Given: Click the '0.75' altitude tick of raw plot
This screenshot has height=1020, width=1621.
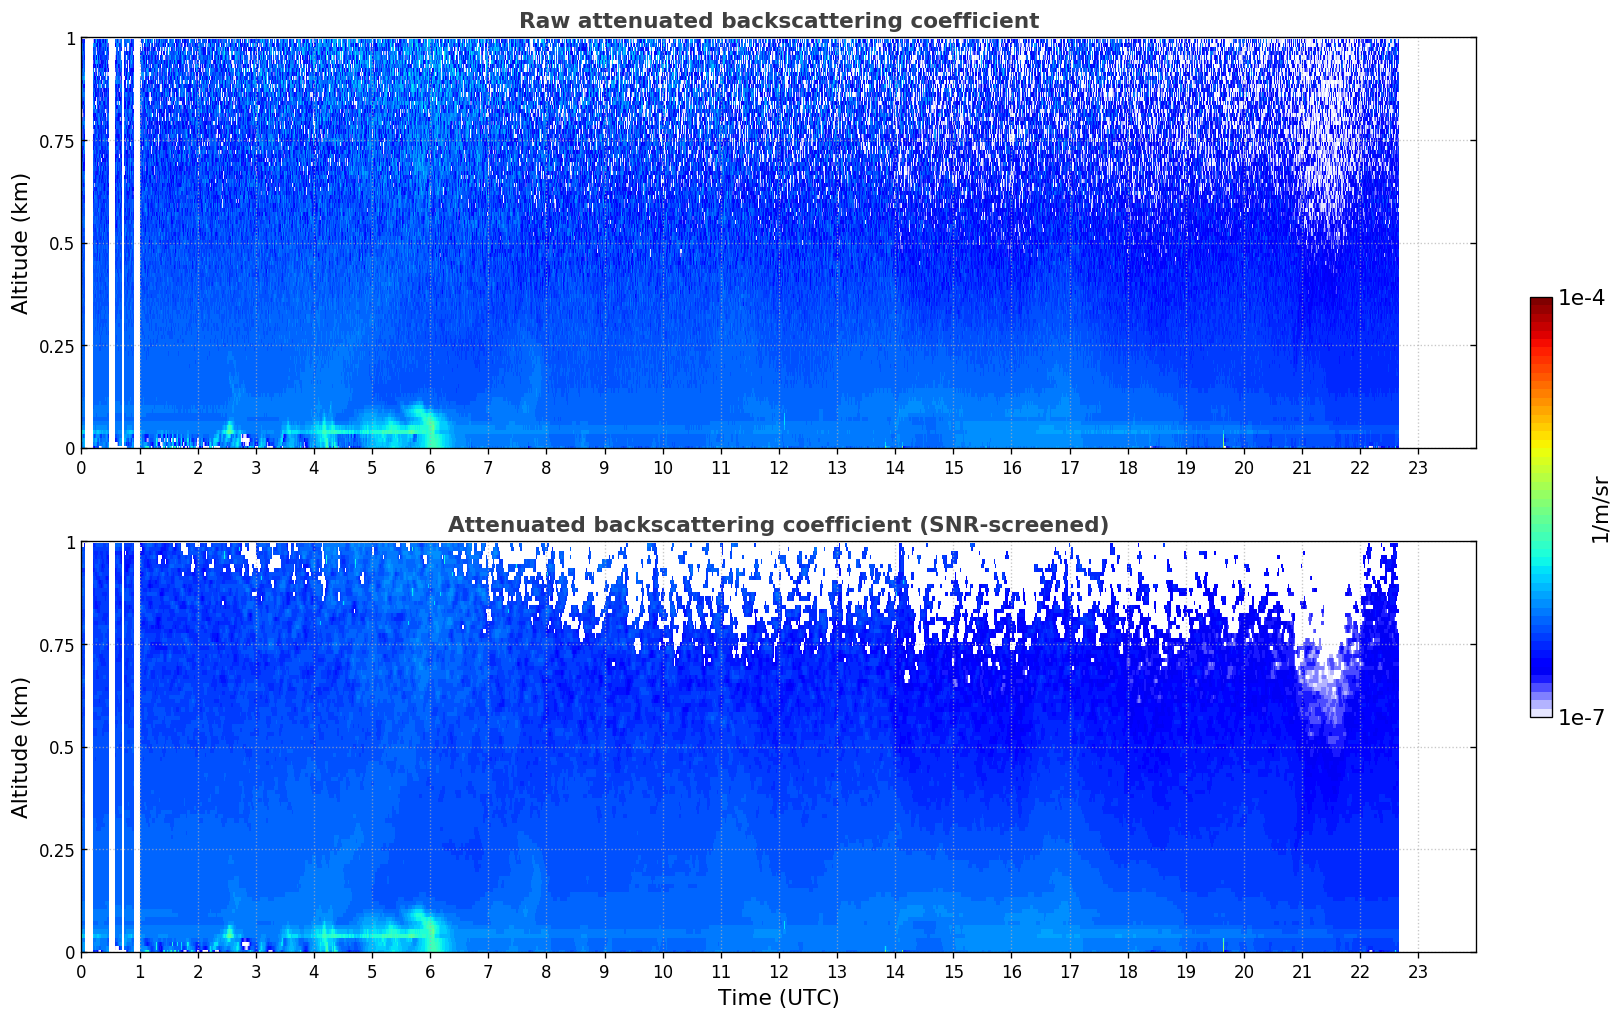Looking at the screenshot, I should tap(57, 141).
